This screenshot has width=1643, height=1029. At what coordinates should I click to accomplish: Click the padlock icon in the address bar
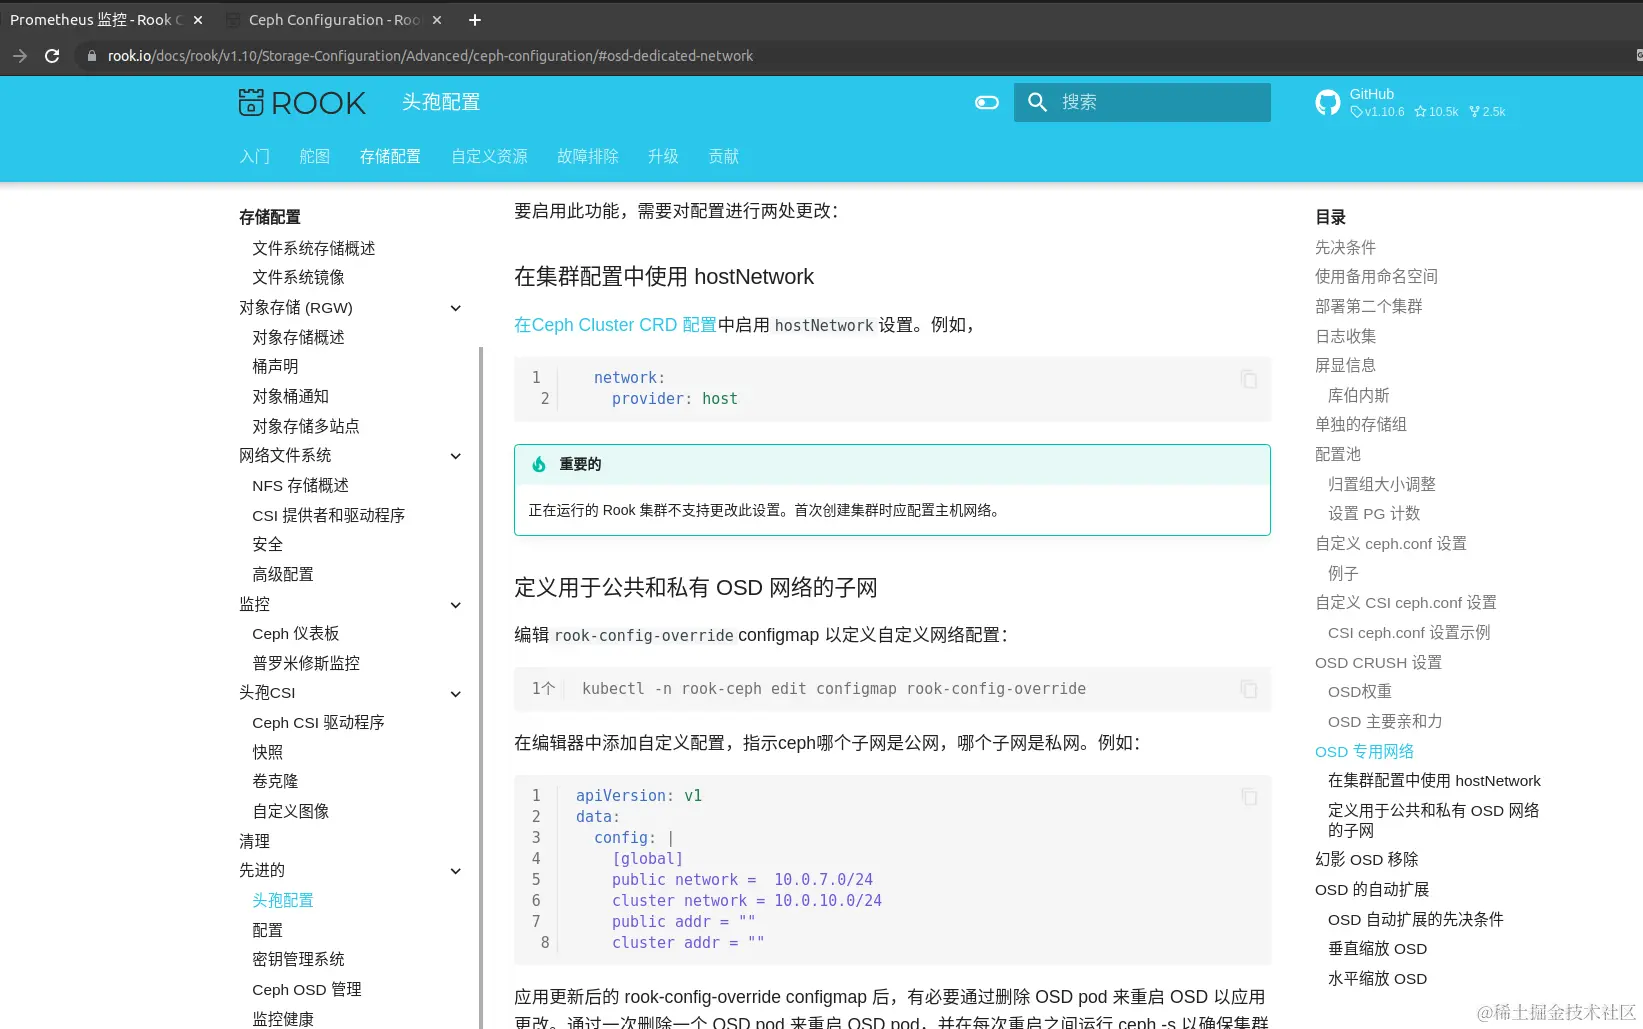coord(92,56)
